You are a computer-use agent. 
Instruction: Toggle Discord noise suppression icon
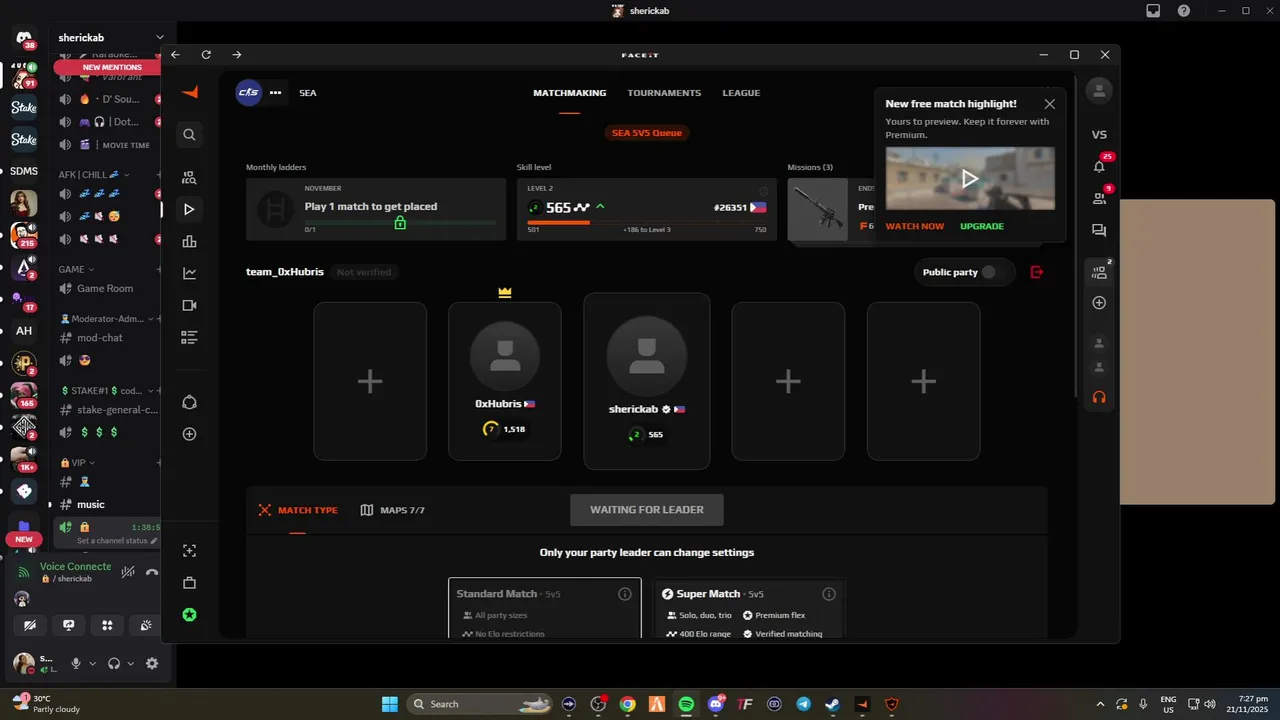(128, 572)
